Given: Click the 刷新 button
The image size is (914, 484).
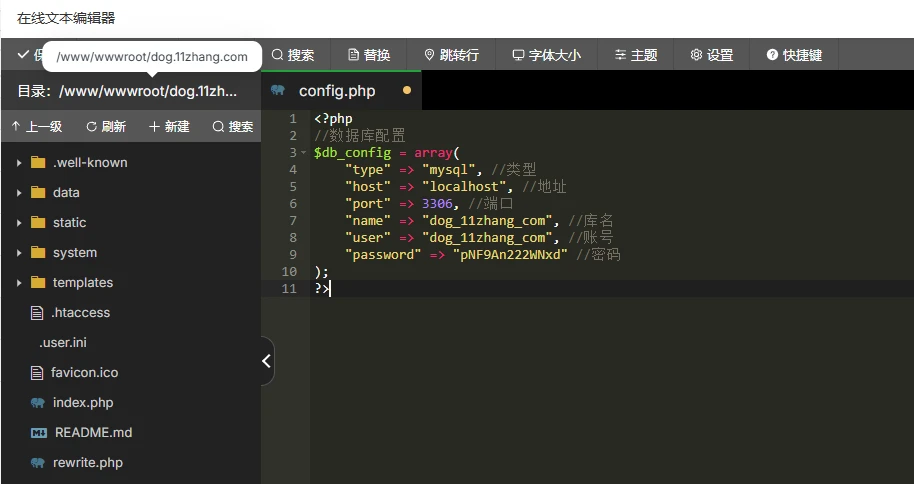Looking at the screenshot, I should 106,126.
